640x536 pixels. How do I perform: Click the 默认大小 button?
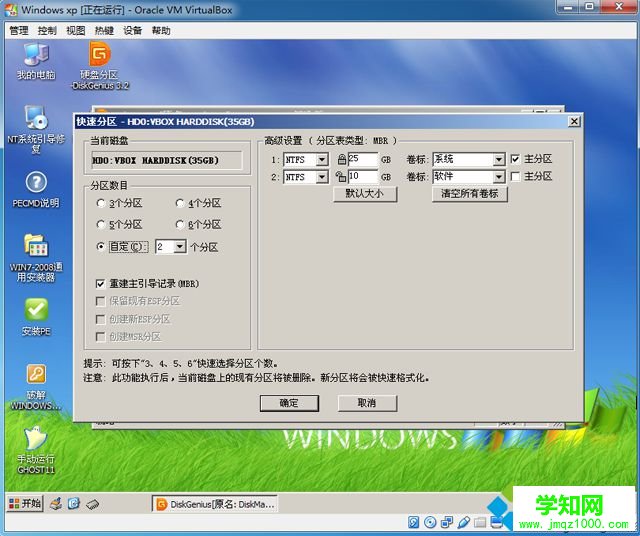coord(364,193)
